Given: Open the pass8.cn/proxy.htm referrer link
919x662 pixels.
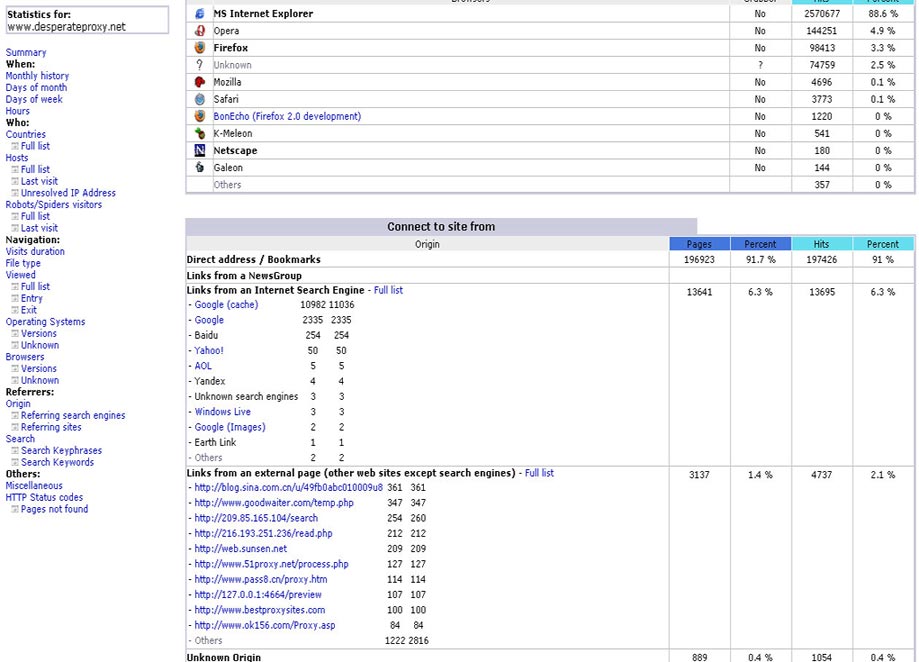Looking at the screenshot, I should pos(261,579).
